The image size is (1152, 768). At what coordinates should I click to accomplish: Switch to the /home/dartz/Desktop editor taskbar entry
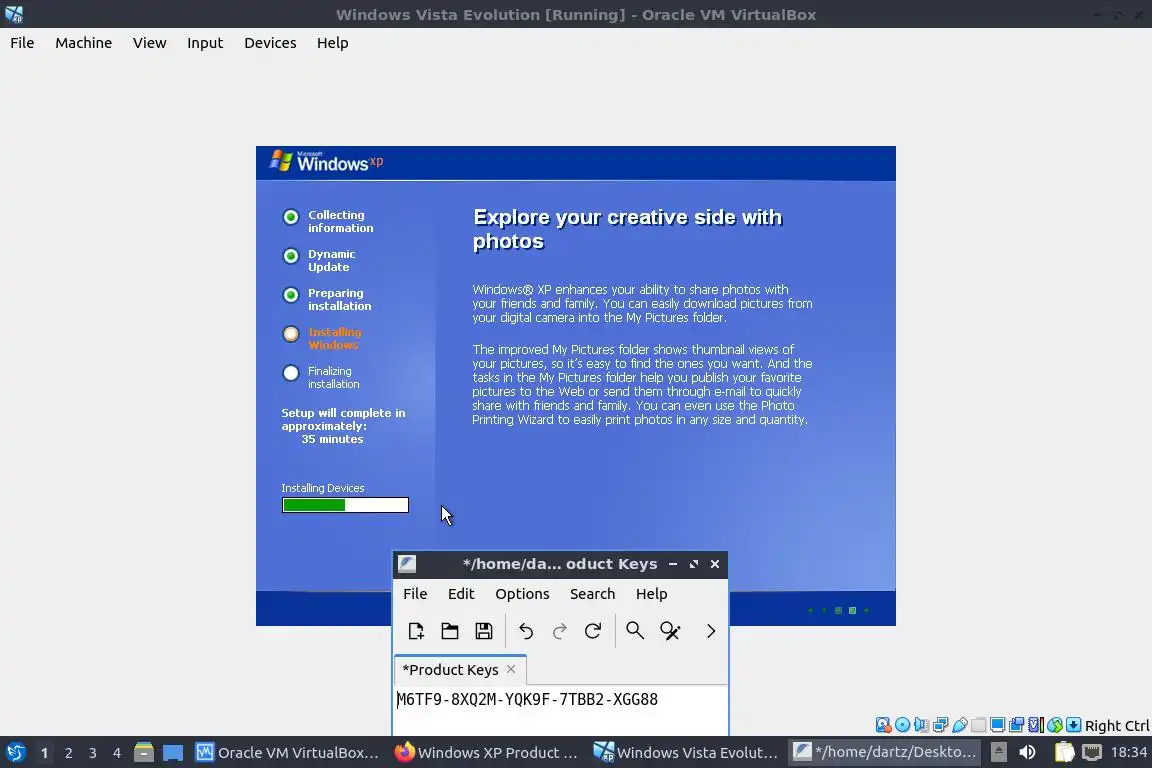tap(885, 753)
